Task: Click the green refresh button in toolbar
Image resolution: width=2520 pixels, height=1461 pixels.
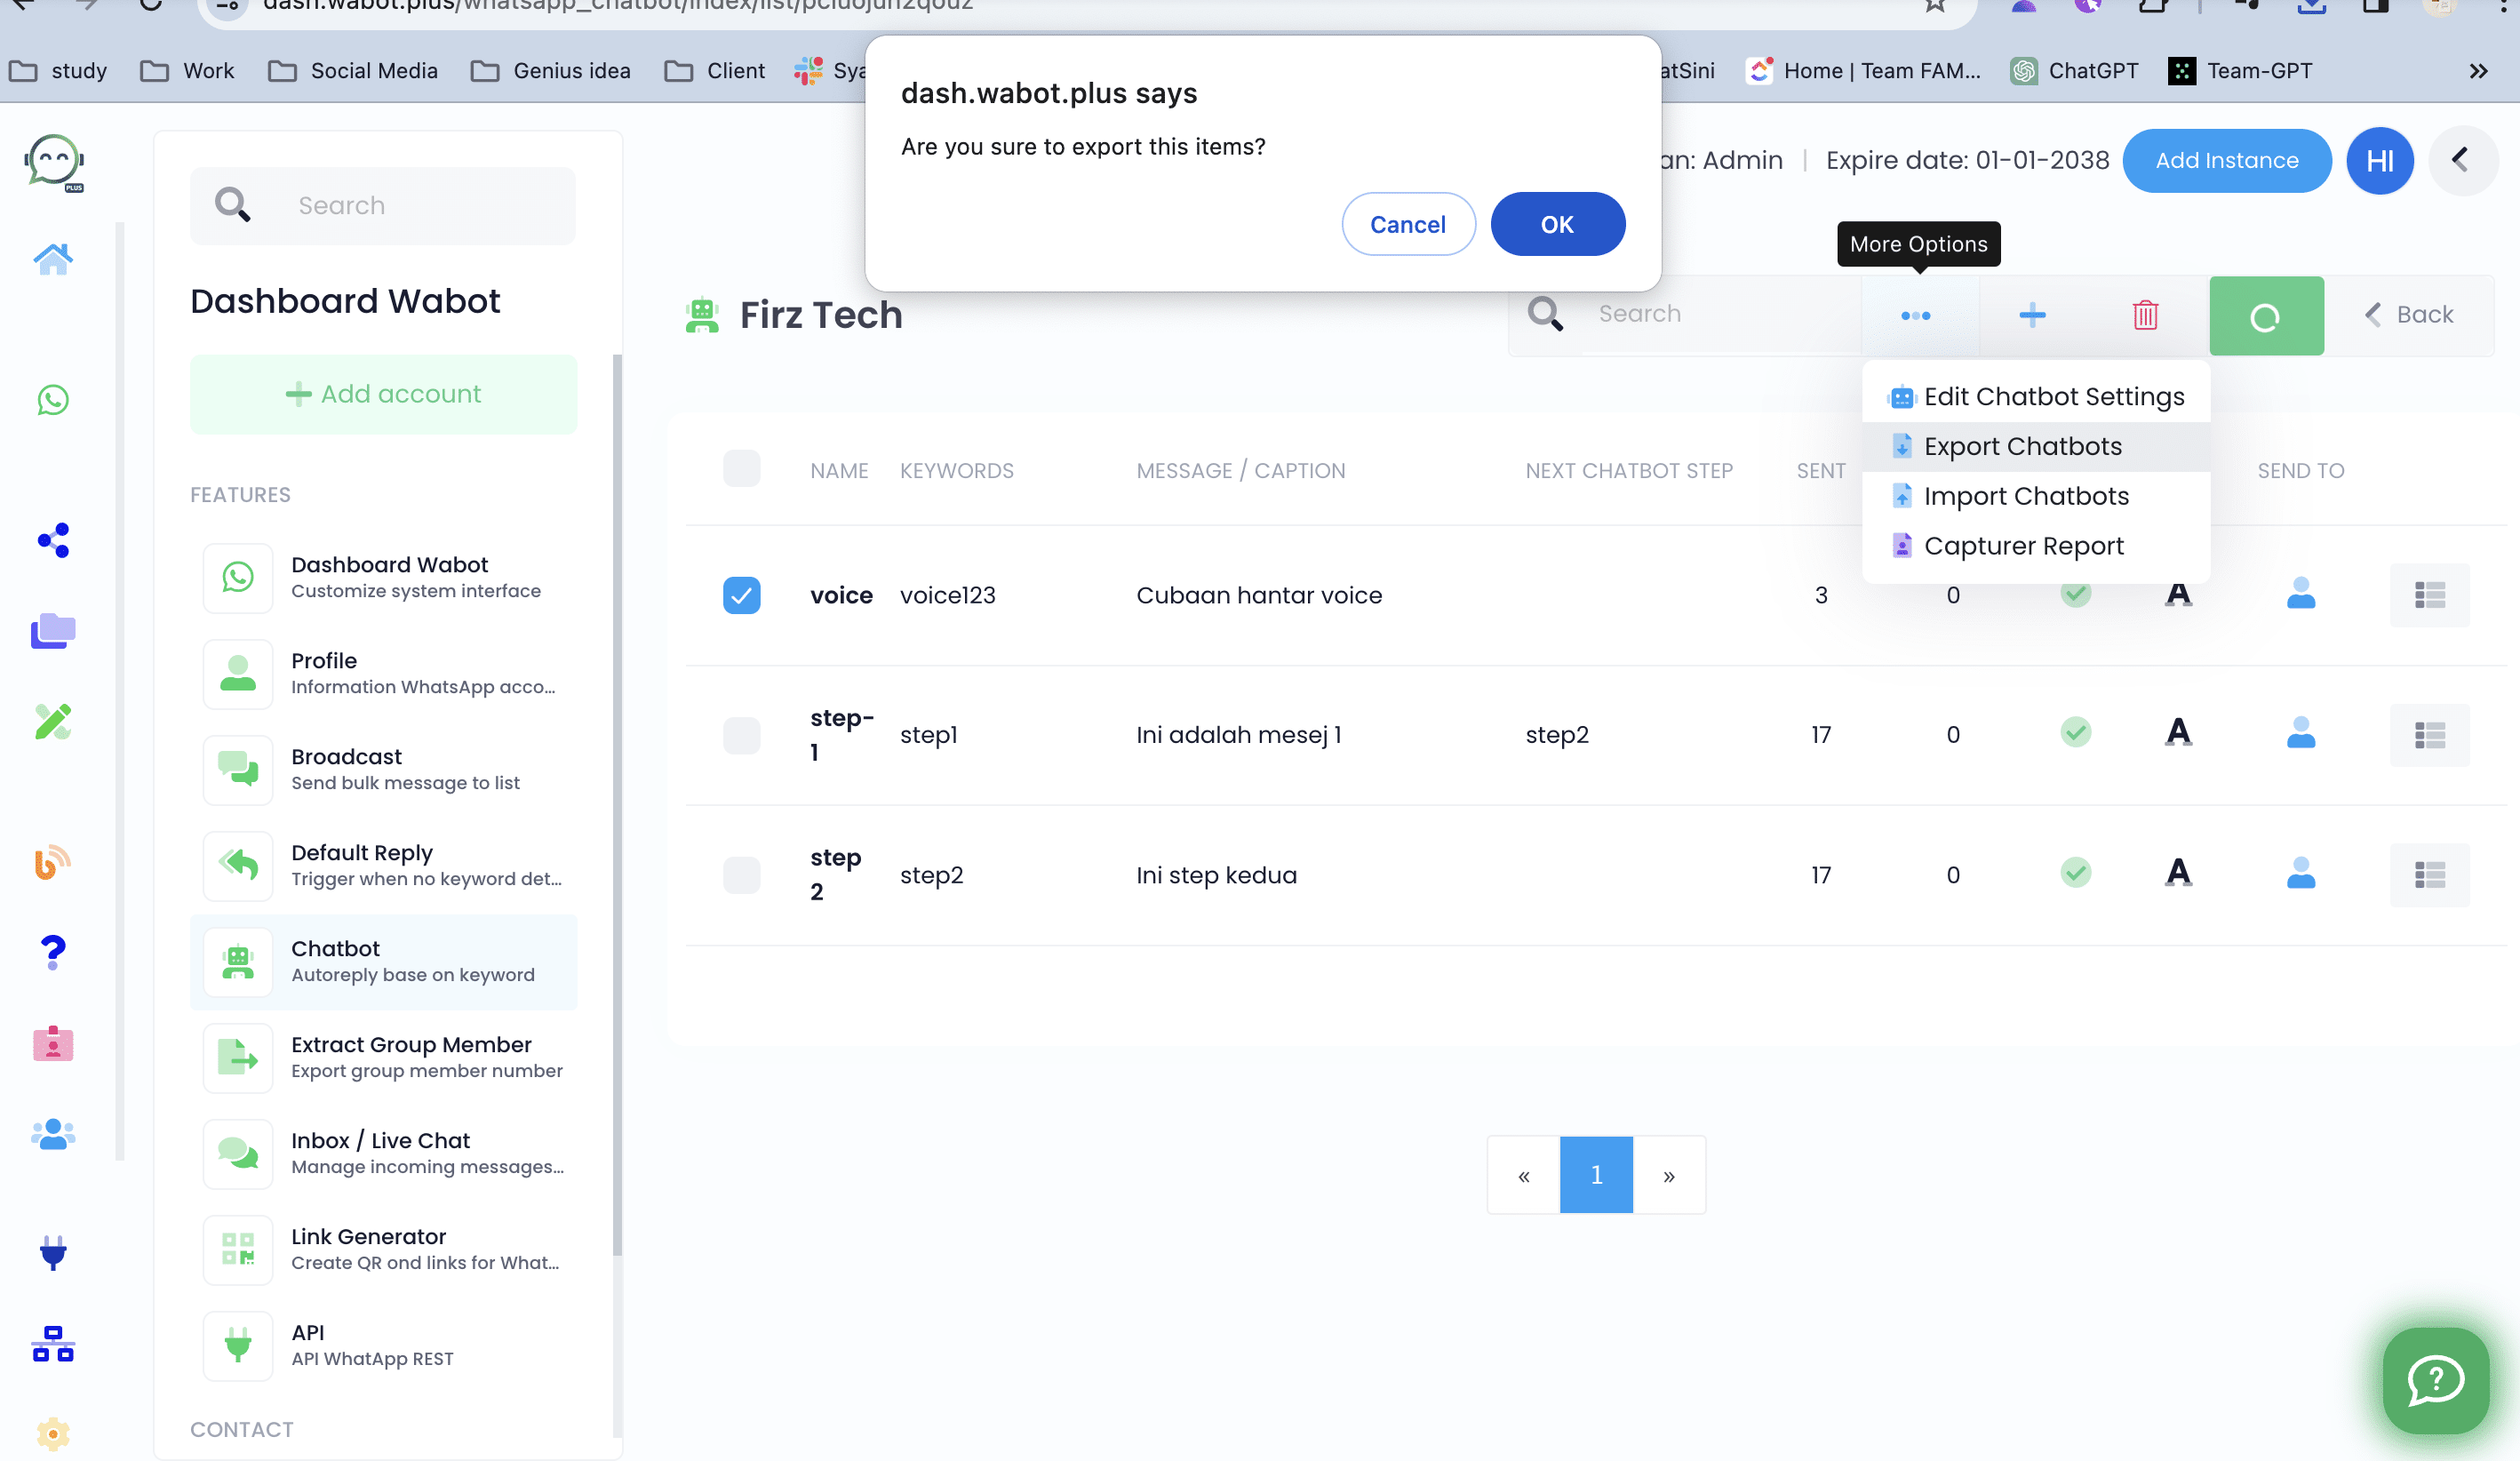Action: pos(2266,316)
